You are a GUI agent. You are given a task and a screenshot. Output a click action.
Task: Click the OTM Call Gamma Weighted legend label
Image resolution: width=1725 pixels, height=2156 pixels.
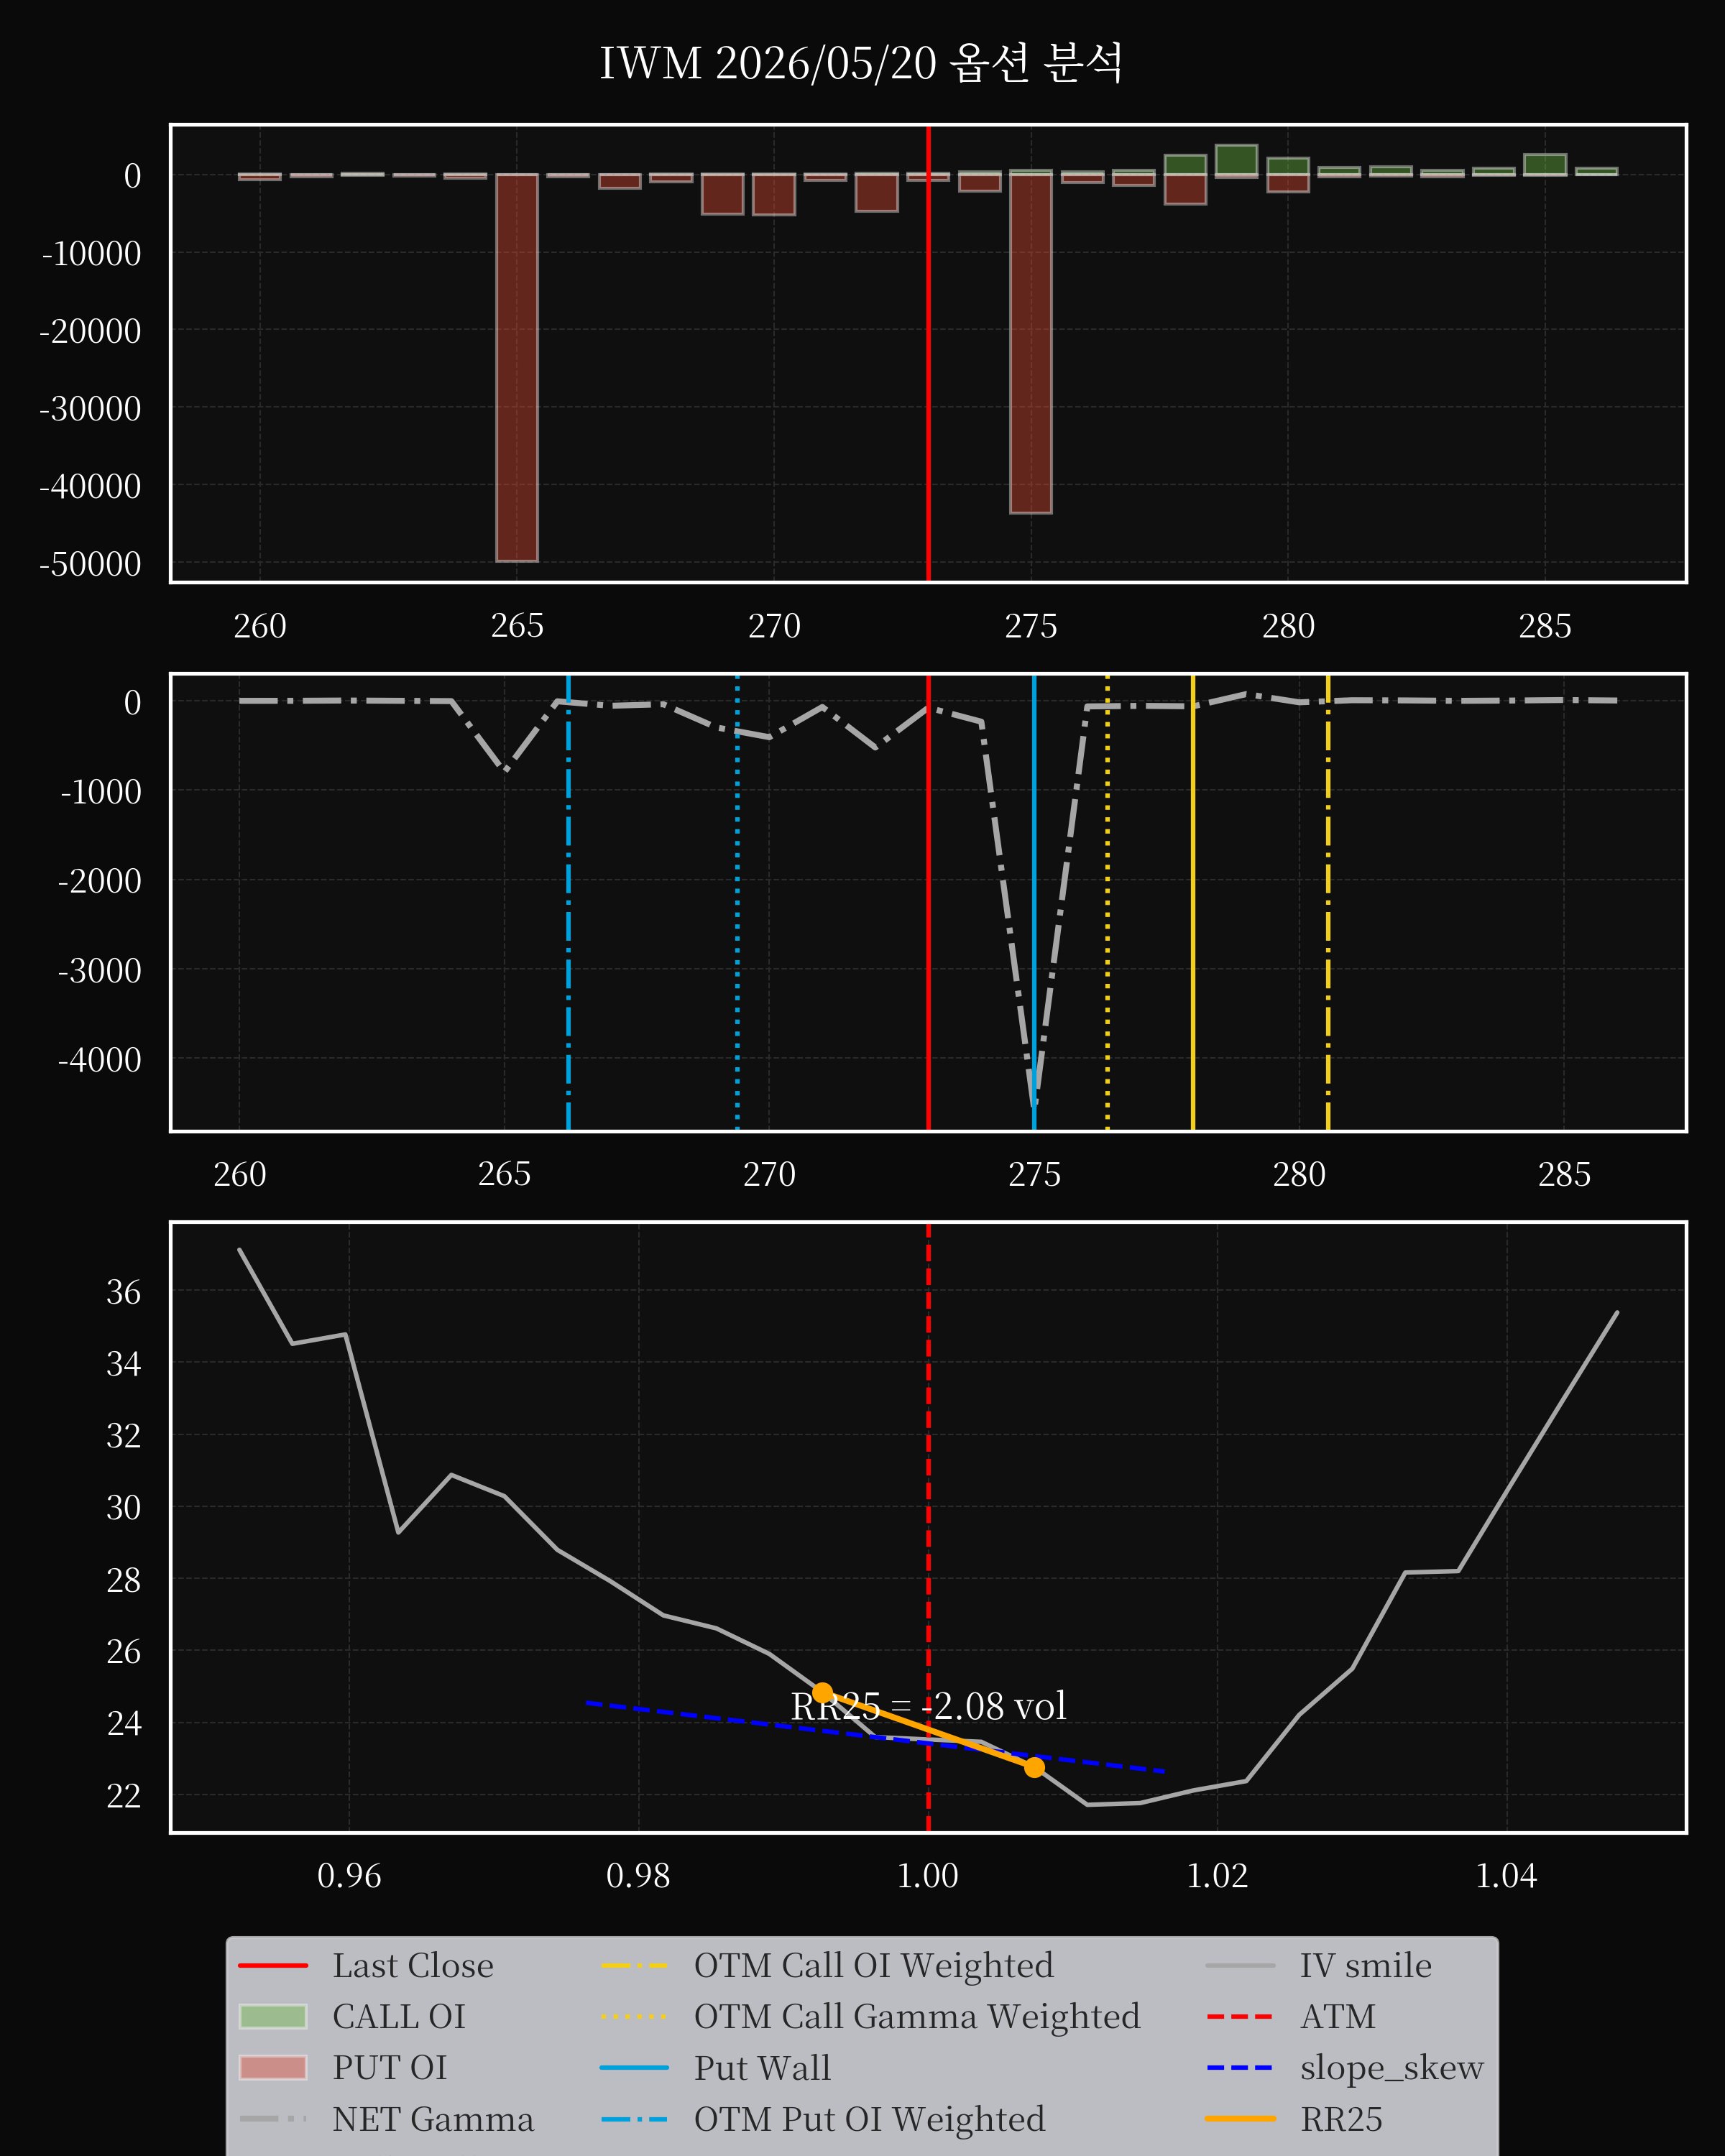(x=917, y=2016)
